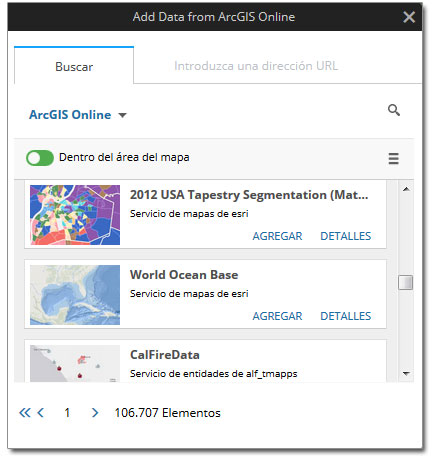Select the Buscar tab
The height and width of the screenshot is (460, 437).
(74, 66)
